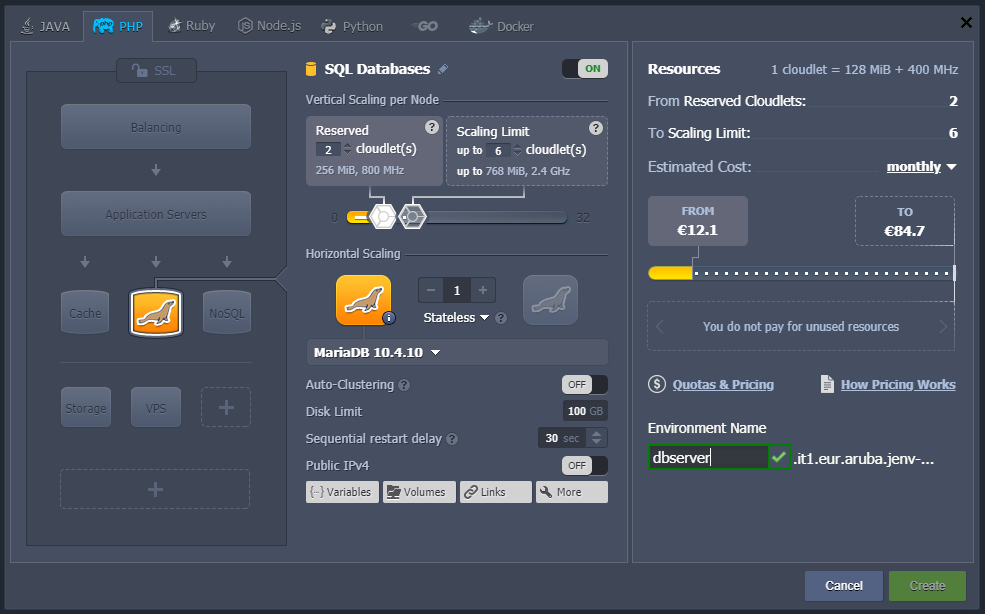Click the pencil icon beside SQL Databases
The height and width of the screenshot is (614, 985).
pyautogui.click(x=443, y=69)
